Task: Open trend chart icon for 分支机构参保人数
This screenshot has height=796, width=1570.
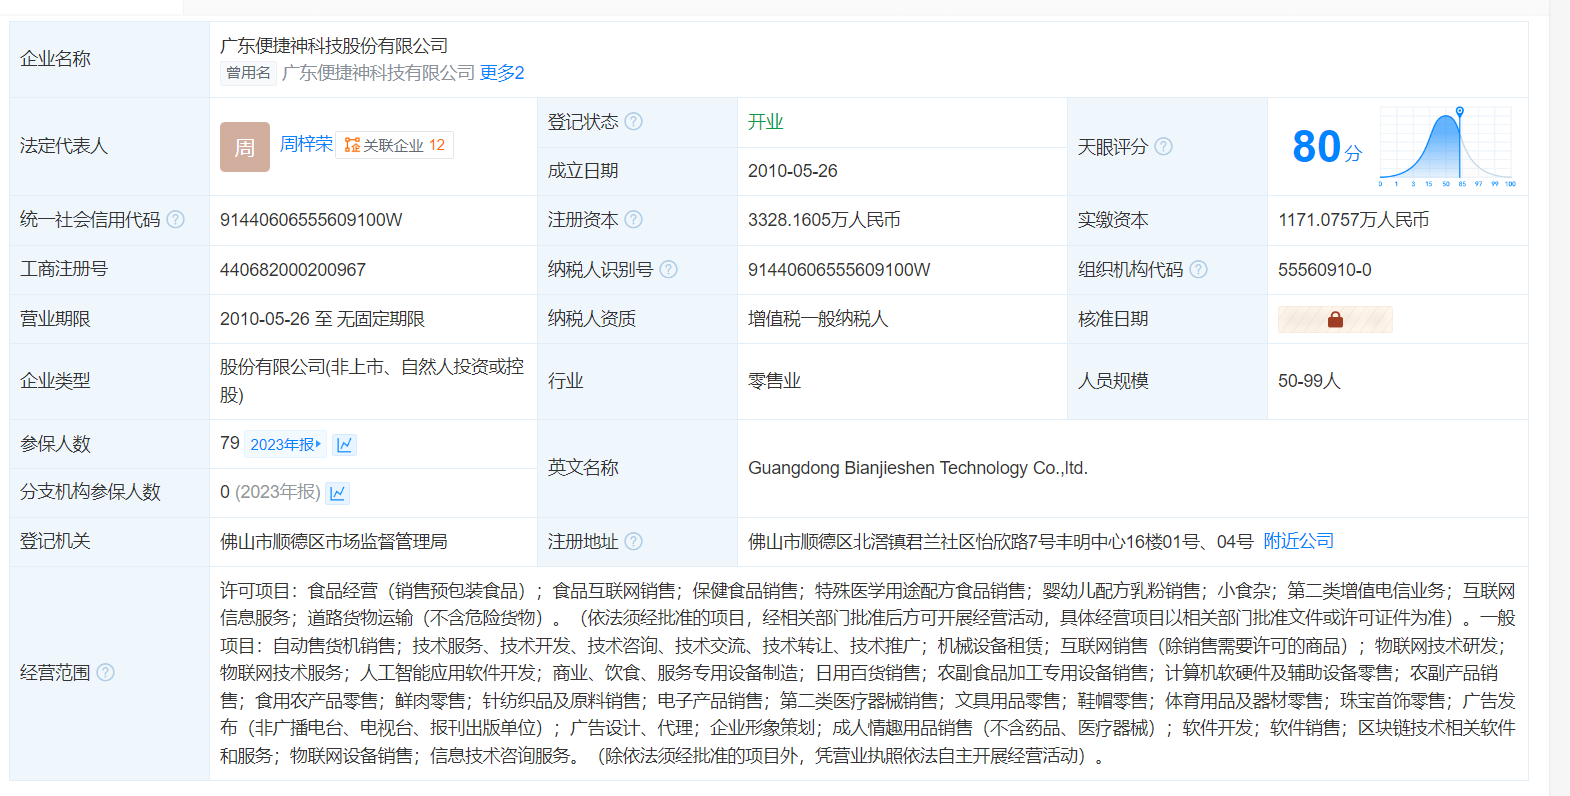Action: coord(338,493)
